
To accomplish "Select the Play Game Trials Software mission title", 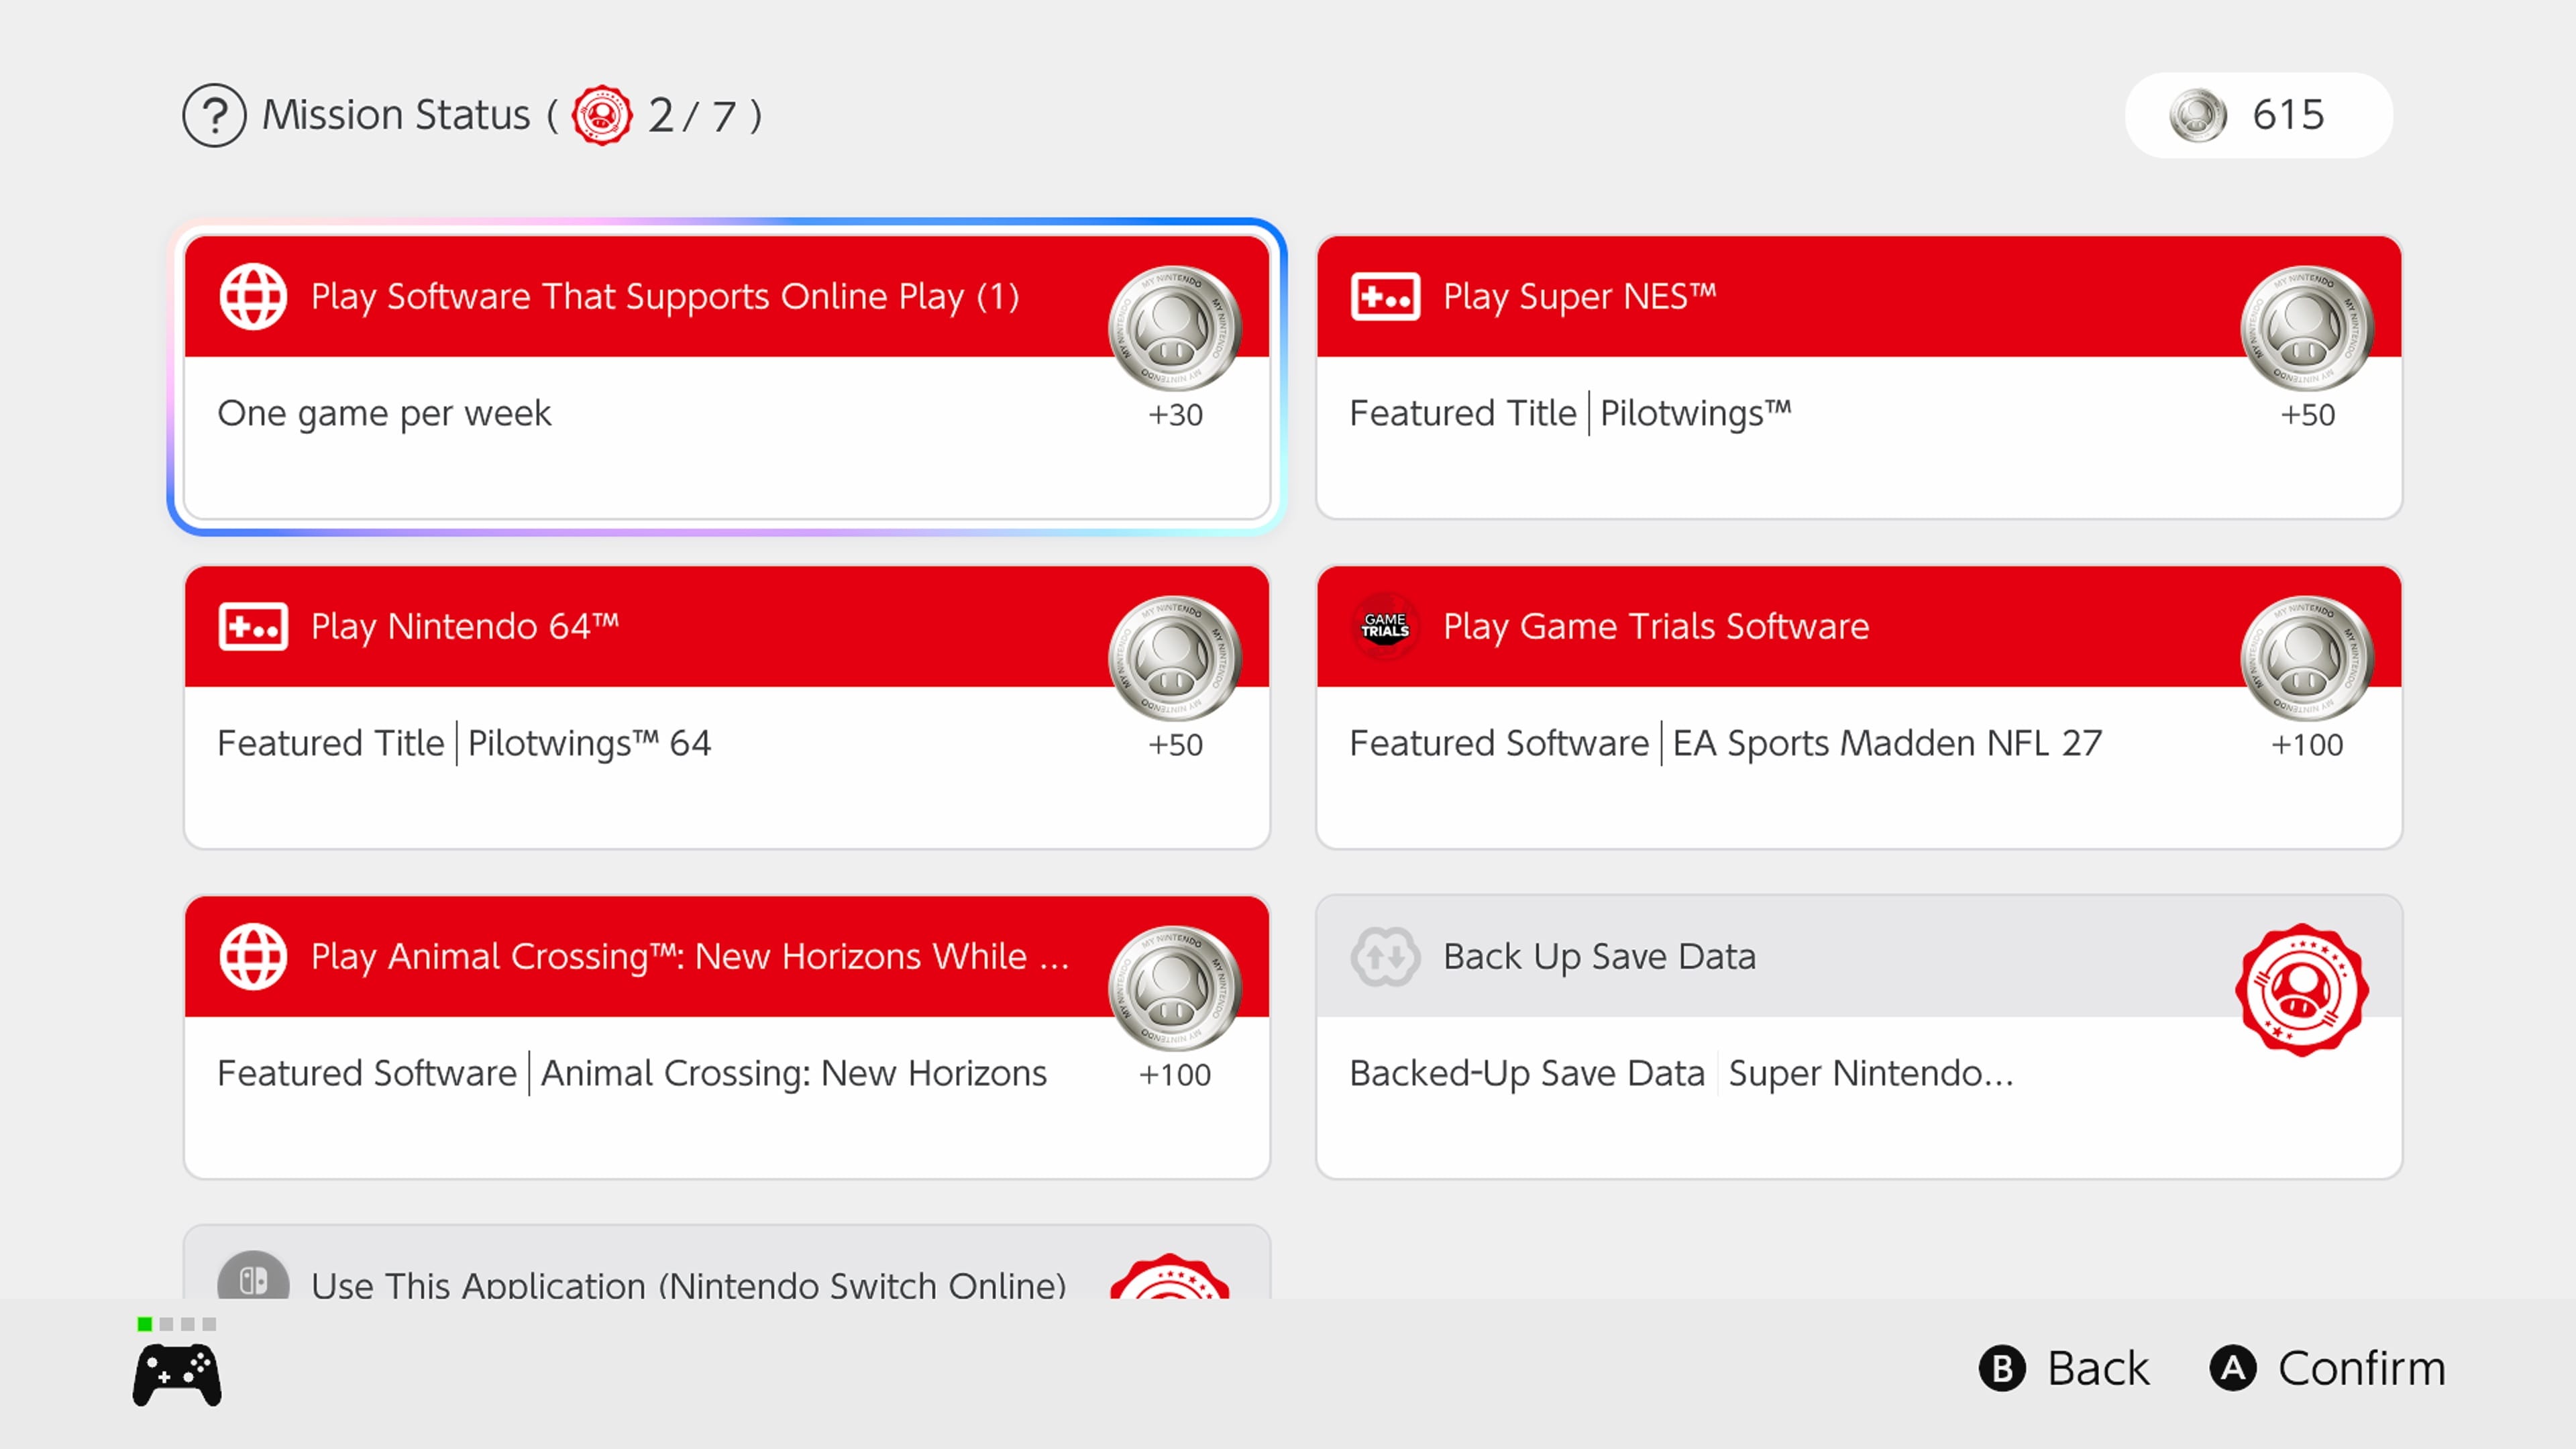I will [x=1656, y=627].
